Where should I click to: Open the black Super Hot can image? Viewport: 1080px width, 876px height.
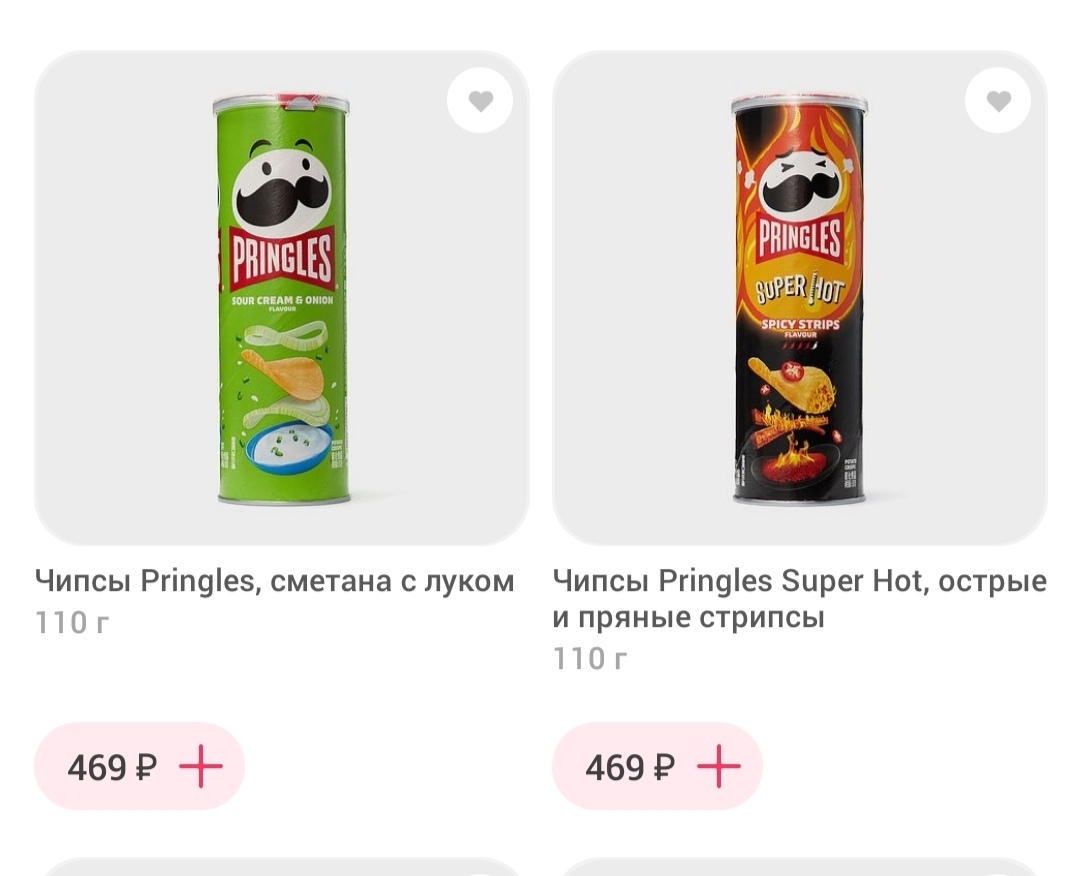[x=799, y=300]
